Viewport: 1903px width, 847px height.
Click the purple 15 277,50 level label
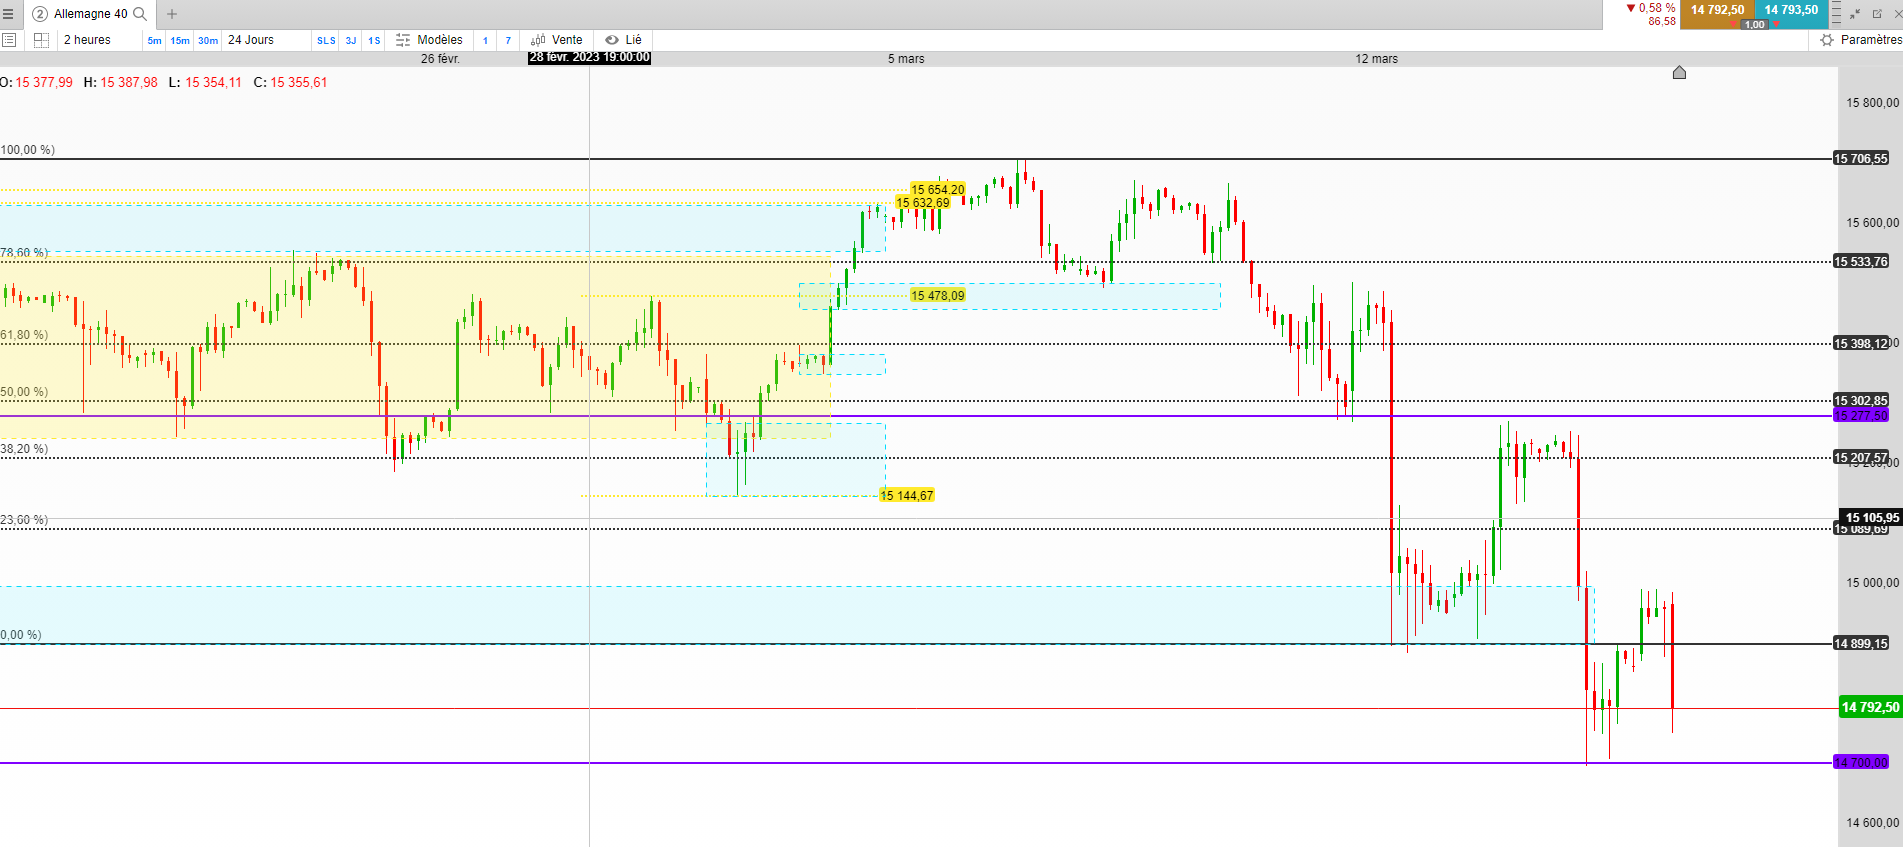(1861, 416)
